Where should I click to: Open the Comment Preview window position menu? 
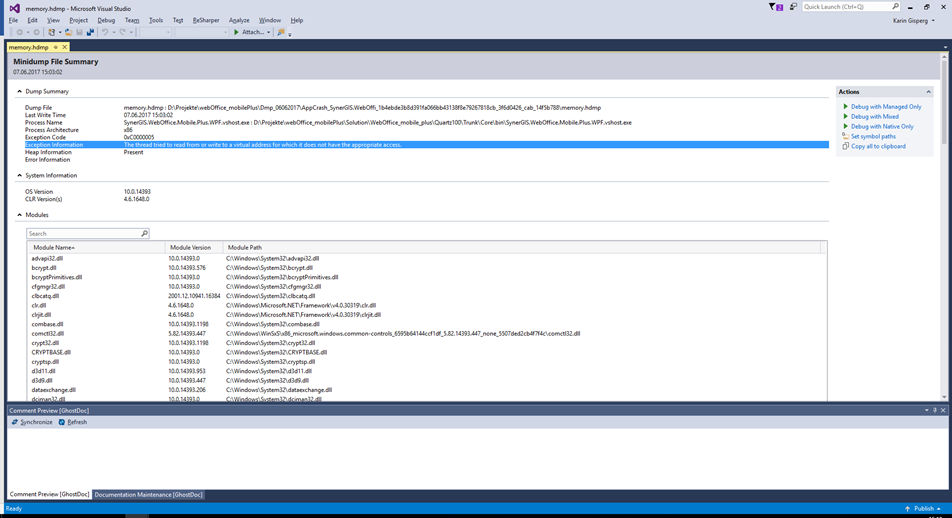tap(926, 411)
